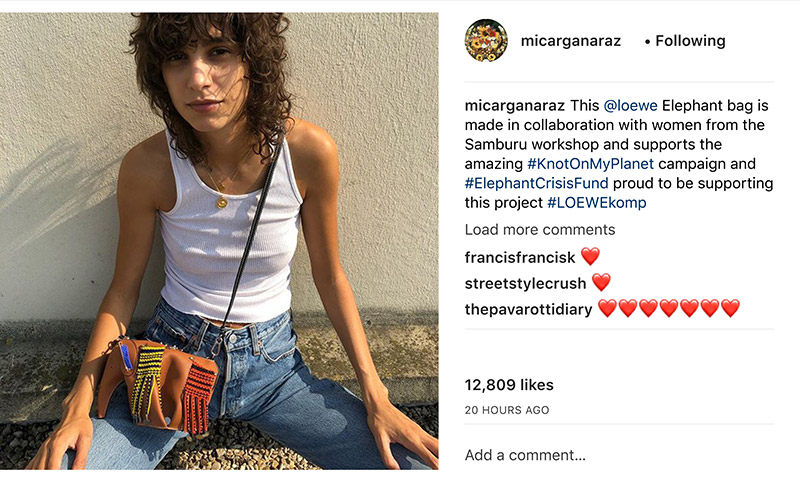Click the 20 hours ago timestamp
The width and height of the screenshot is (800, 483).
pos(507,410)
